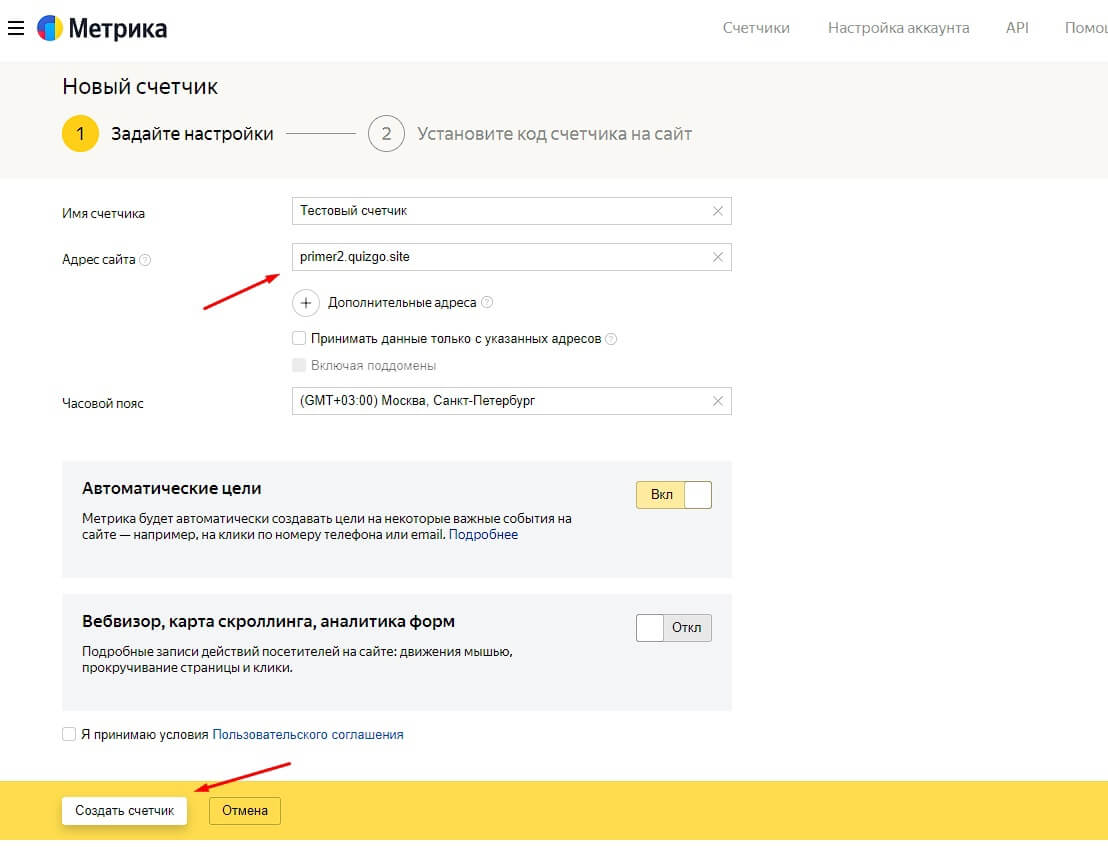Image resolution: width=1108 pixels, height=855 pixels.
Task: Clear the primer2.quizgo.site address via X icon
Action: tap(717, 257)
